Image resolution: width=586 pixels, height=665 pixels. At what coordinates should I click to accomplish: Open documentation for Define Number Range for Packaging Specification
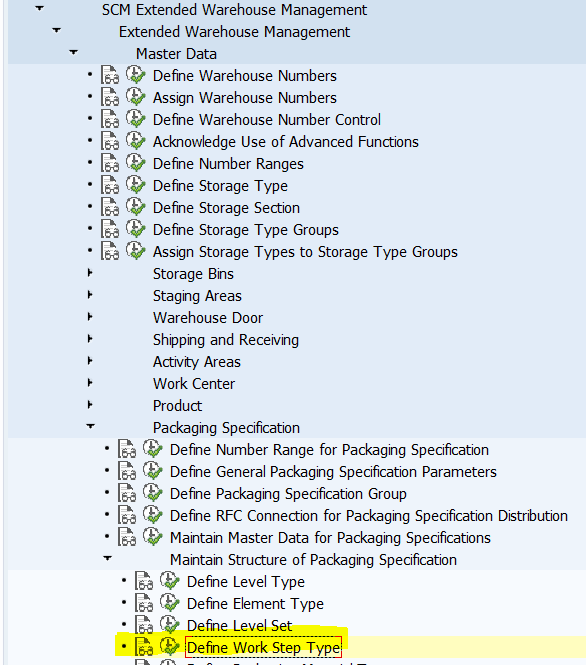(x=127, y=450)
